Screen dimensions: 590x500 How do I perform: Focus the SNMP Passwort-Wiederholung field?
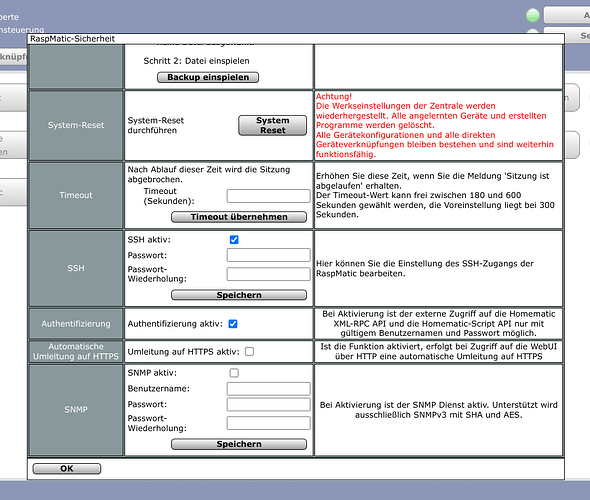tap(268, 423)
